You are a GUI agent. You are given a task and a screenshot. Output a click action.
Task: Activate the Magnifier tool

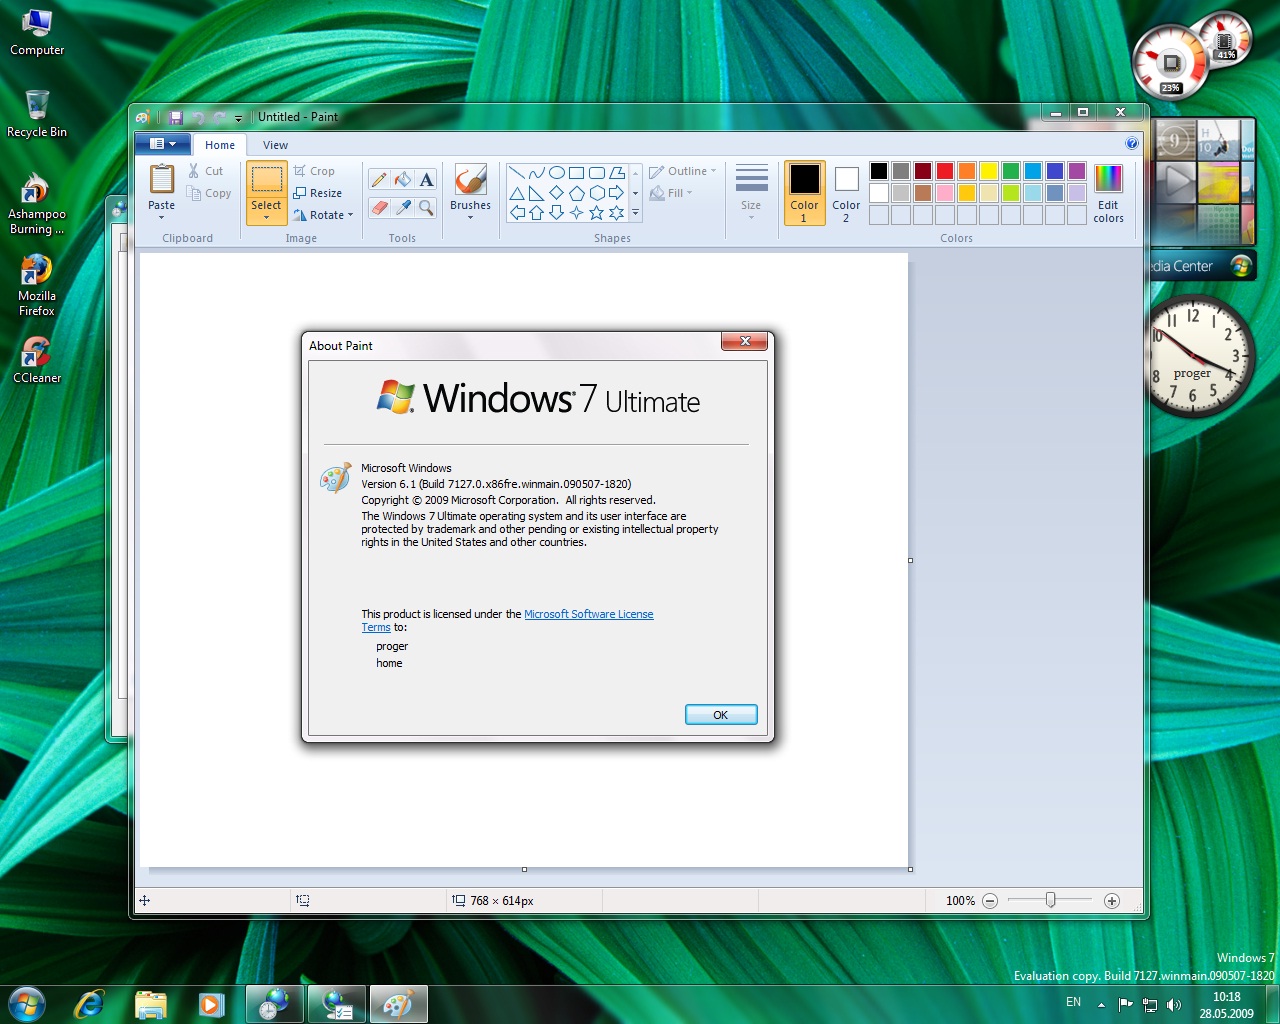(427, 208)
